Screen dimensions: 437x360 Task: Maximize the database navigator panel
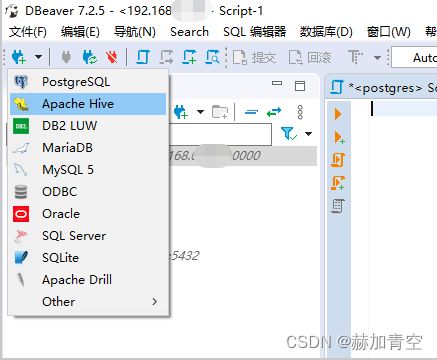tap(300, 86)
